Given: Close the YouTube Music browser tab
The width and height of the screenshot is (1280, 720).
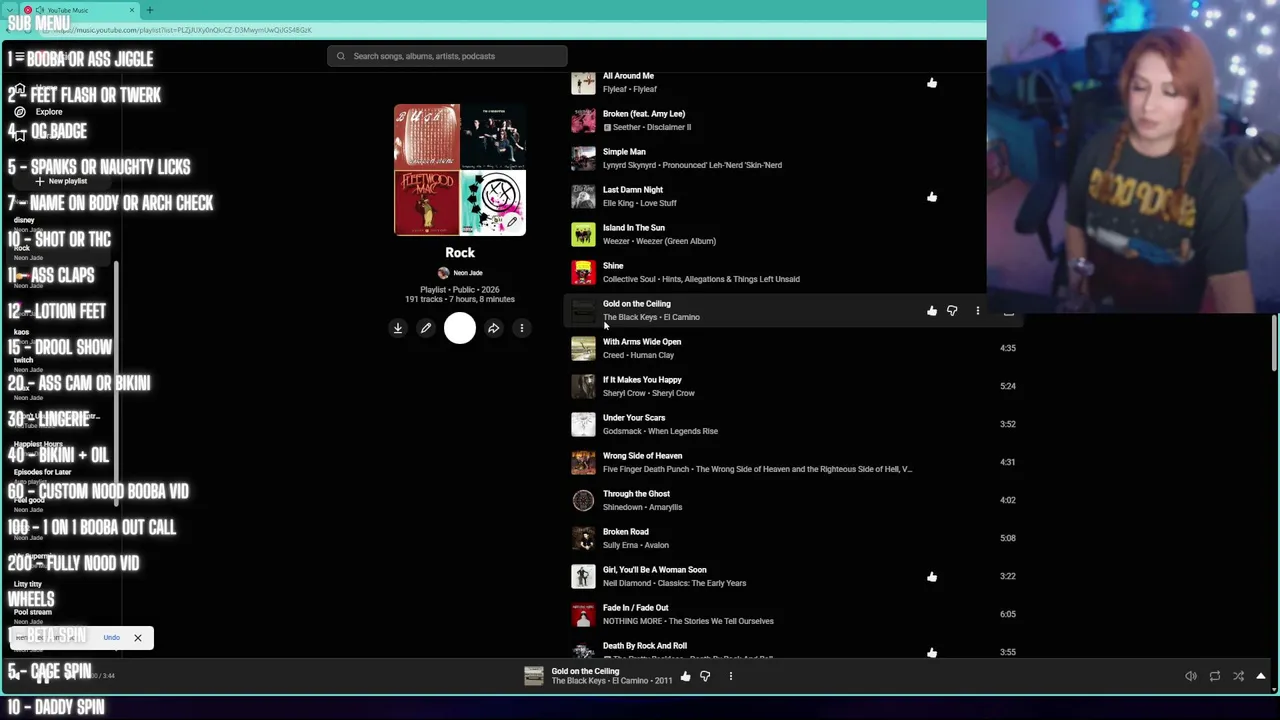Looking at the screenshot, I should [x=131, y=10].
